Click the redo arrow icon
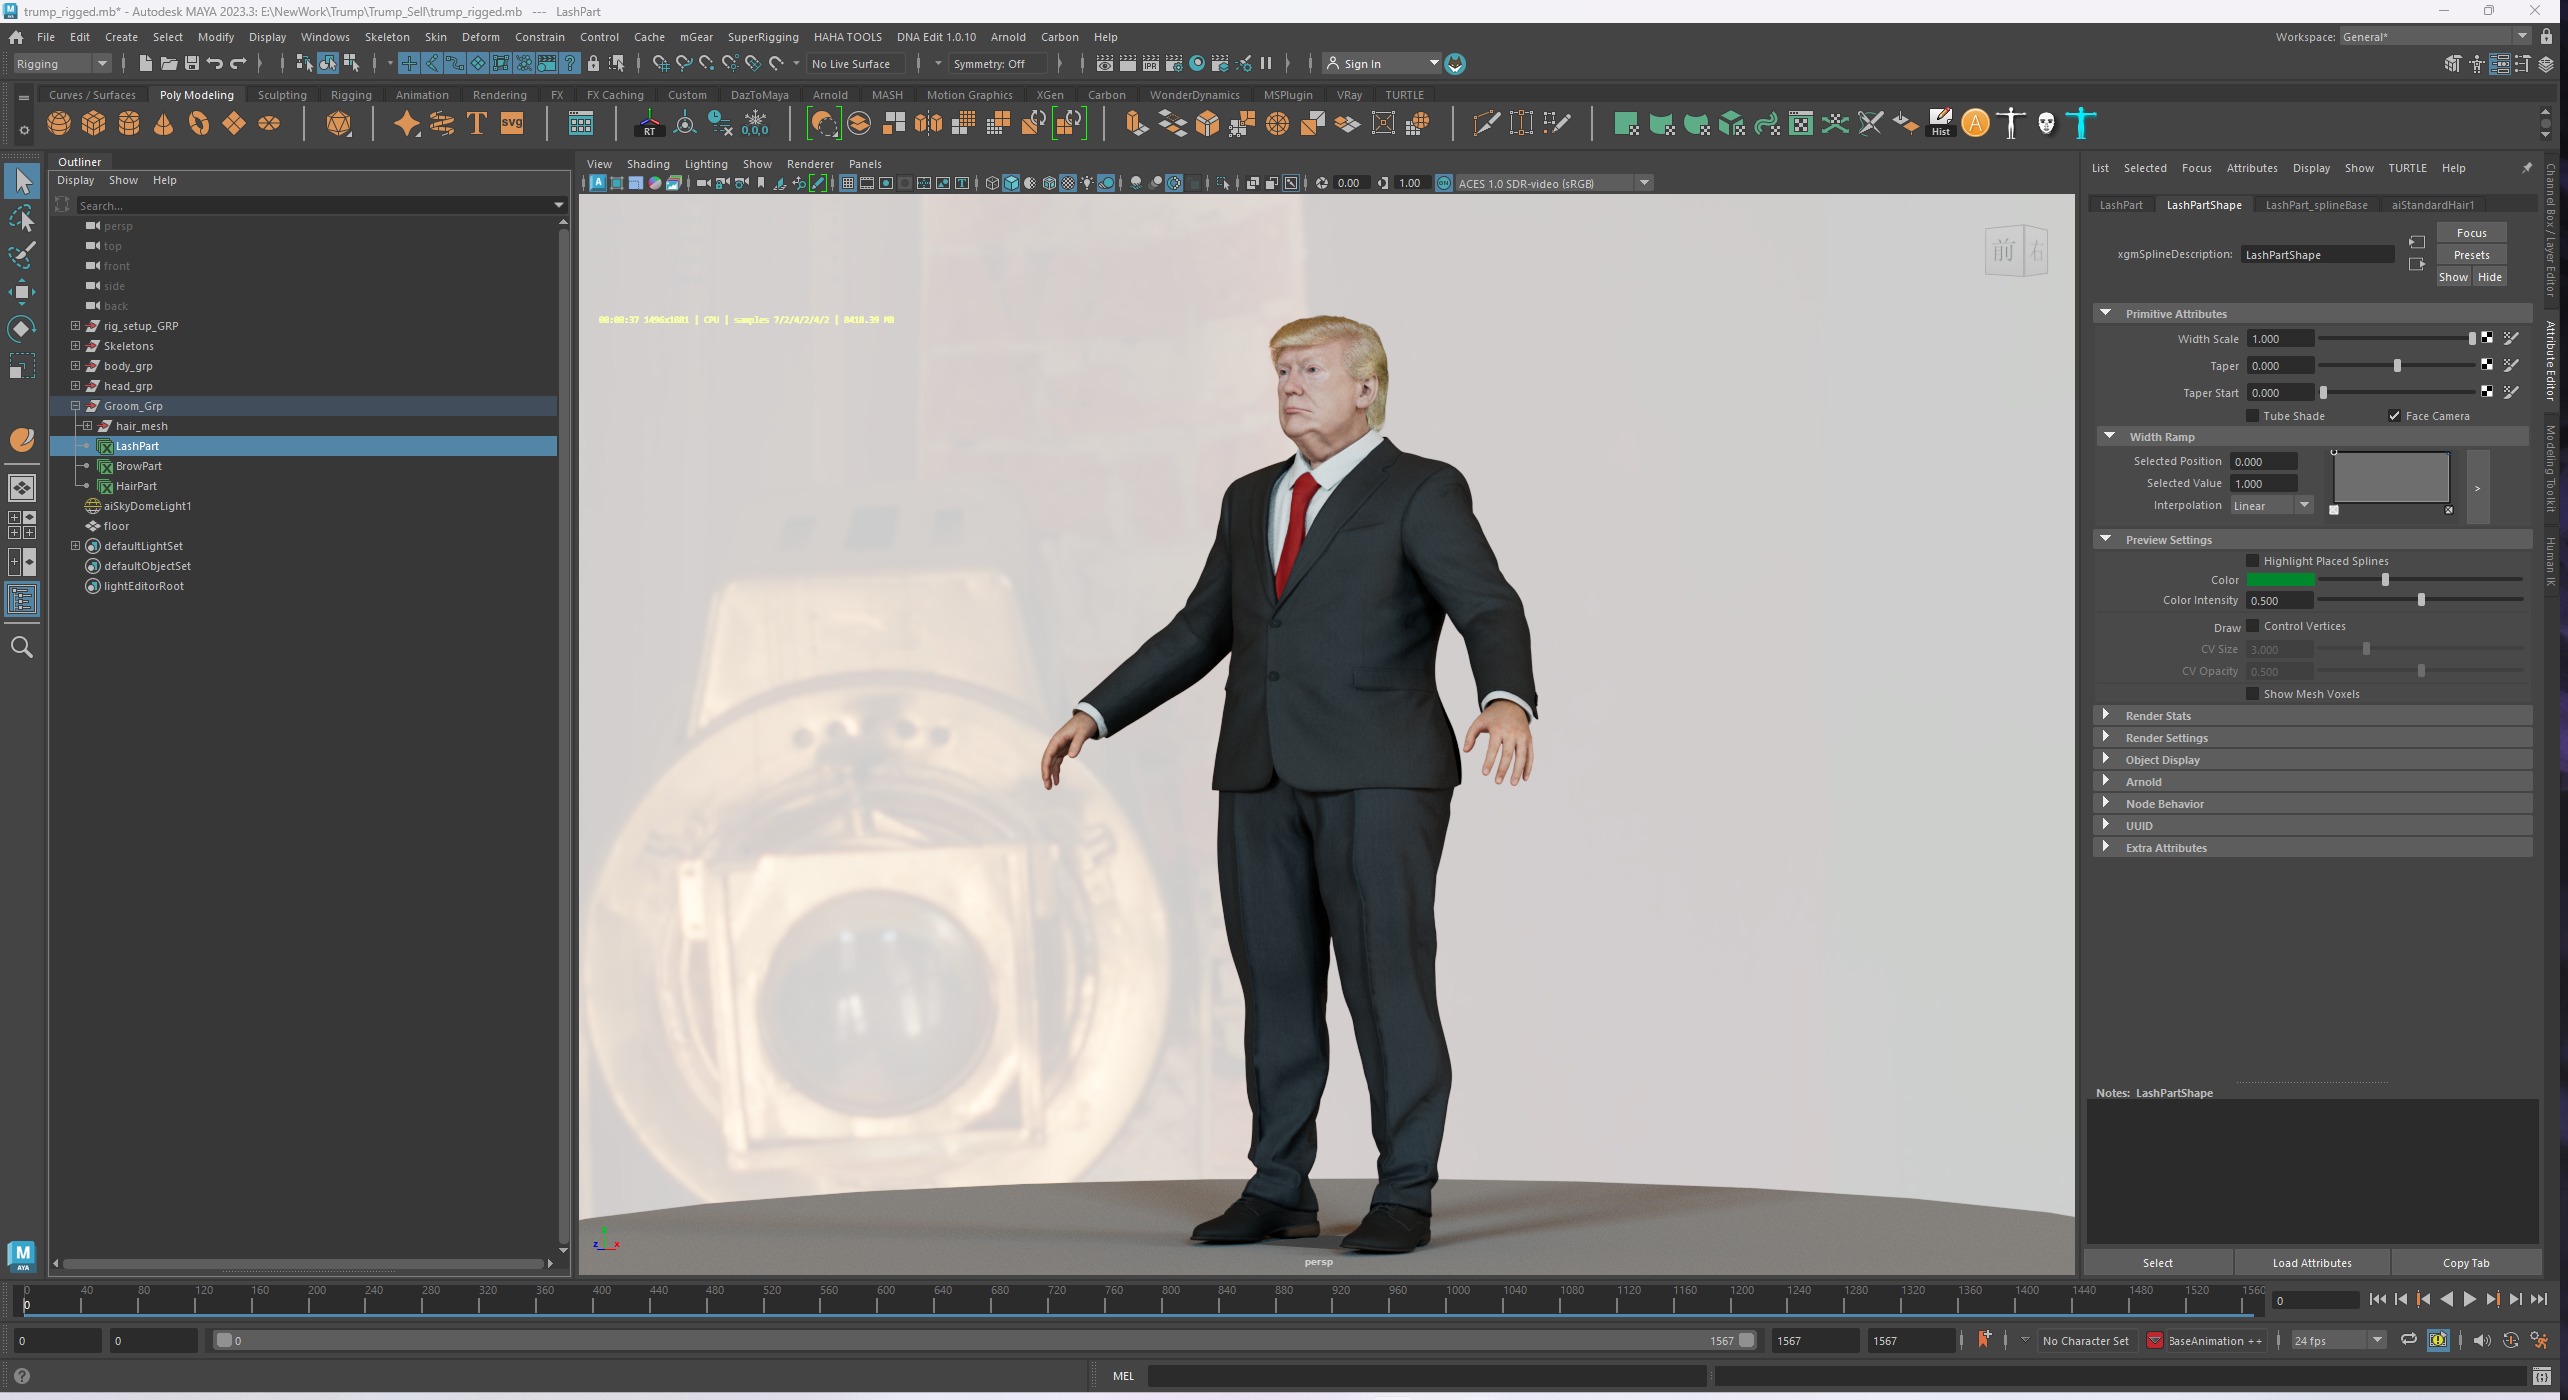Screen dimensions: 2568x1400 238,63
